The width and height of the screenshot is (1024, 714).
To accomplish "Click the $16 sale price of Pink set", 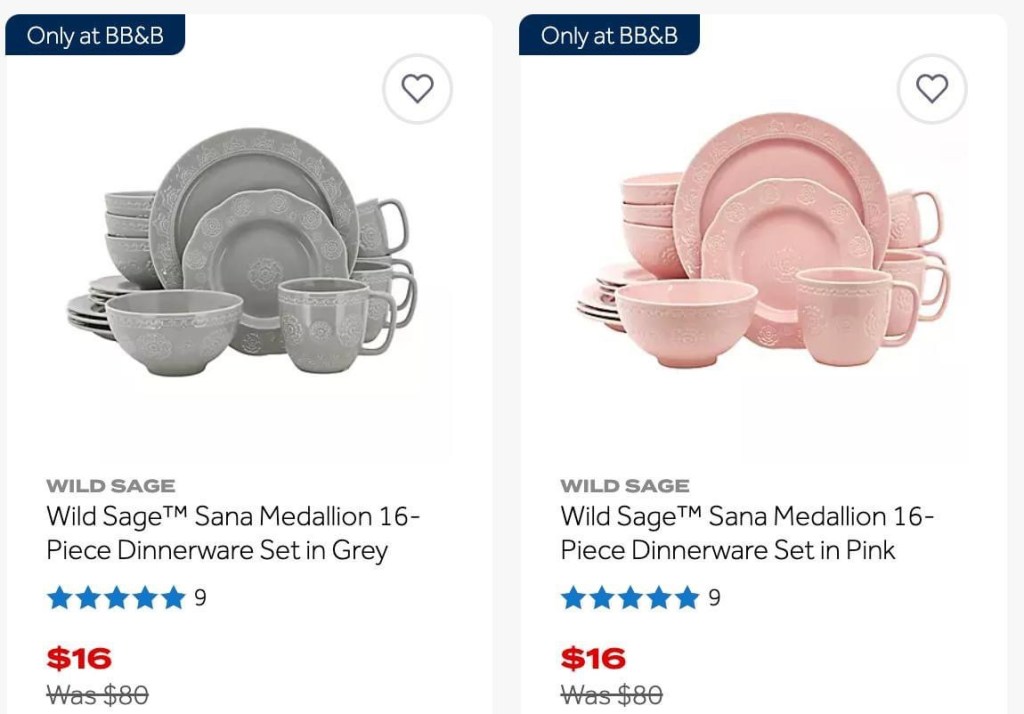I will (593, 659).
